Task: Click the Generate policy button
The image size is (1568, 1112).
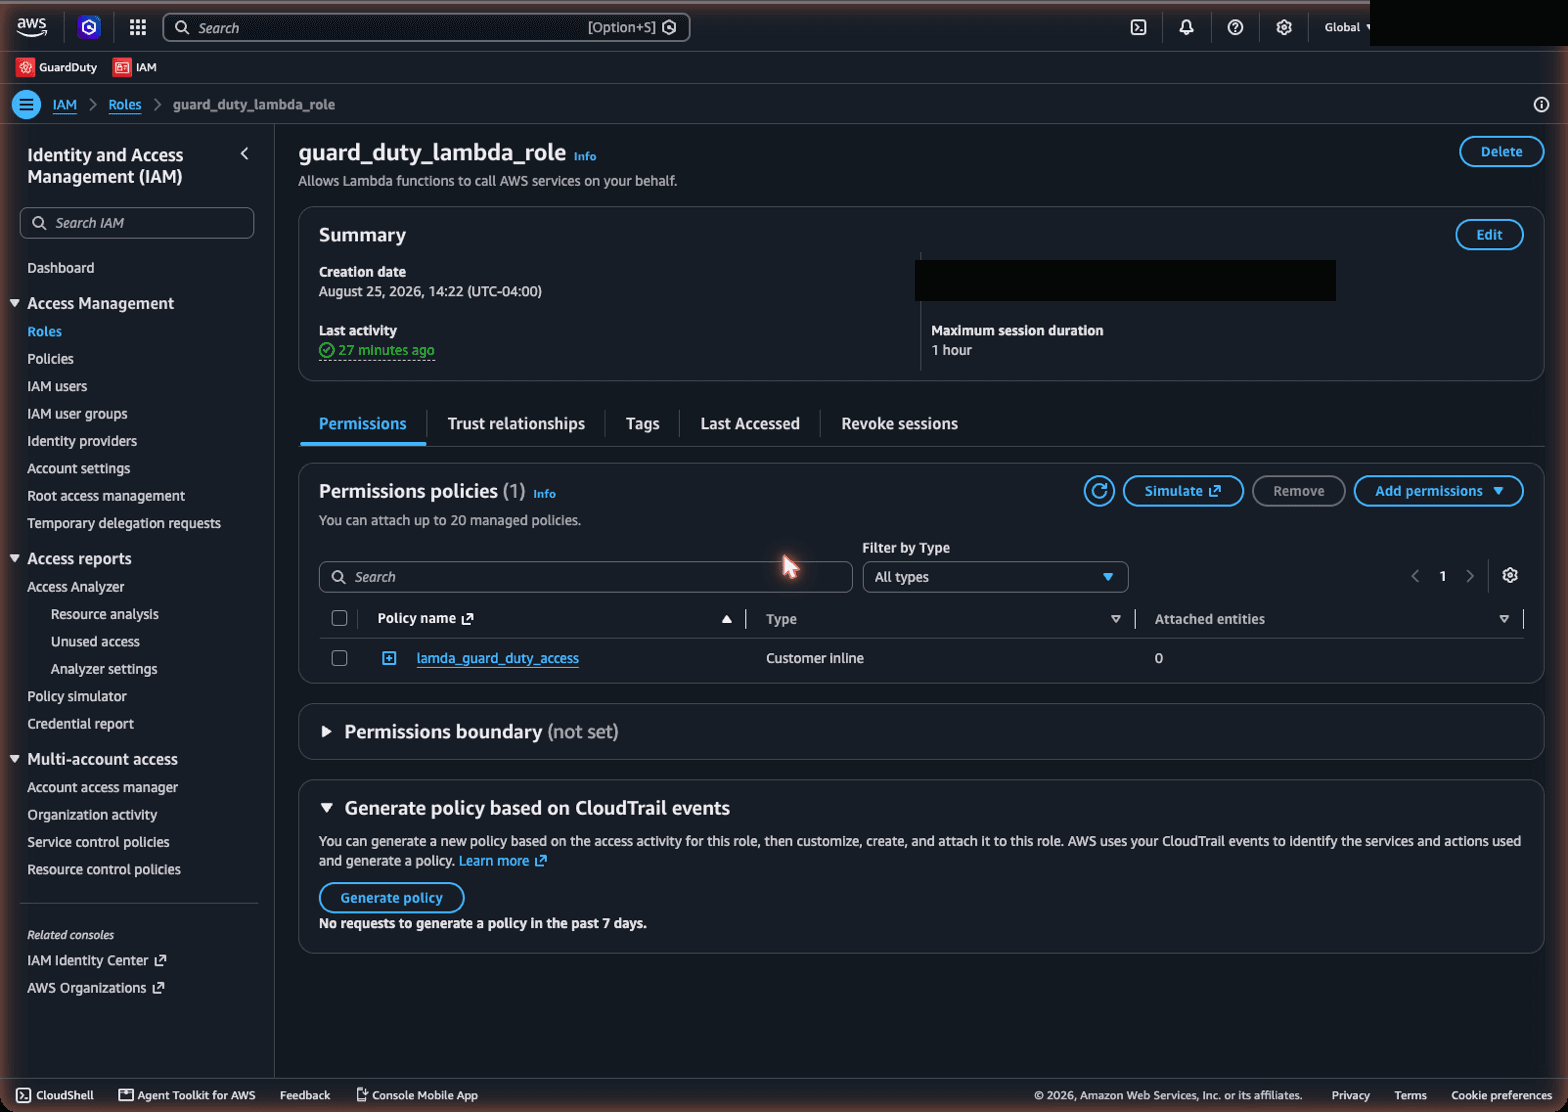Action: (x=391, y=898)
